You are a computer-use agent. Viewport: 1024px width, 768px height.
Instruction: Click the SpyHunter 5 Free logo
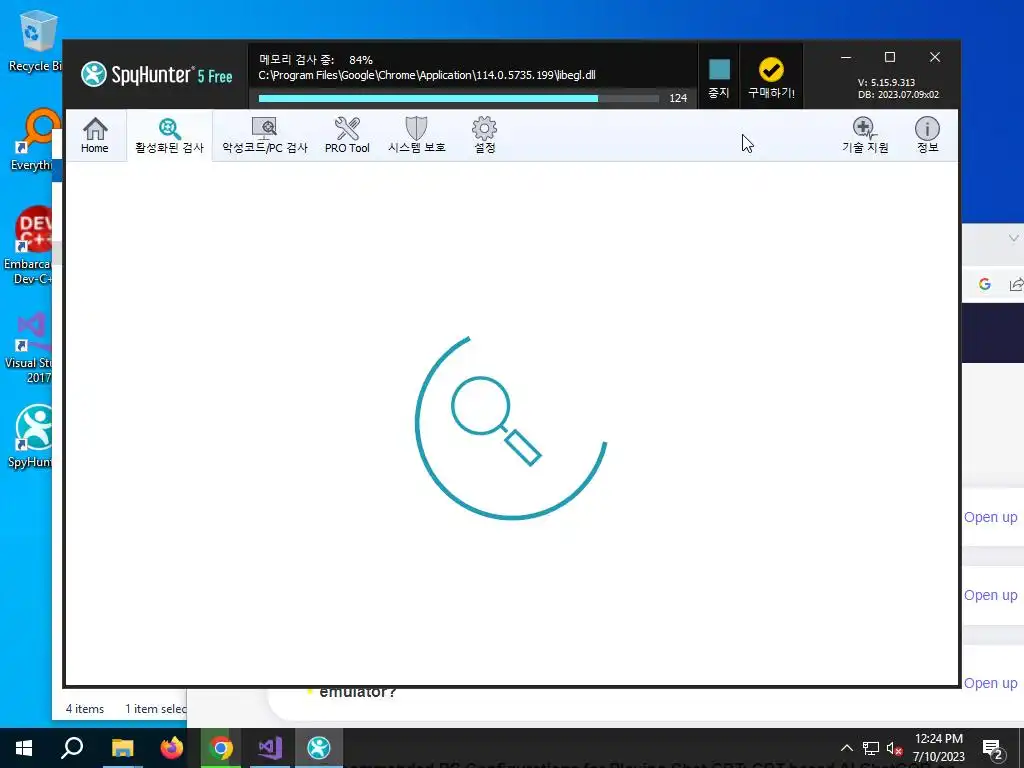tap(157, 74)
